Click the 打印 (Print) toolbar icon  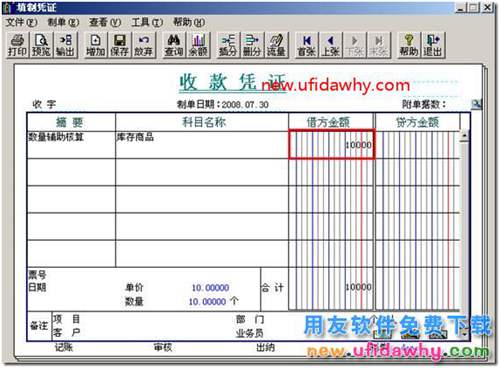coord(17,45)
